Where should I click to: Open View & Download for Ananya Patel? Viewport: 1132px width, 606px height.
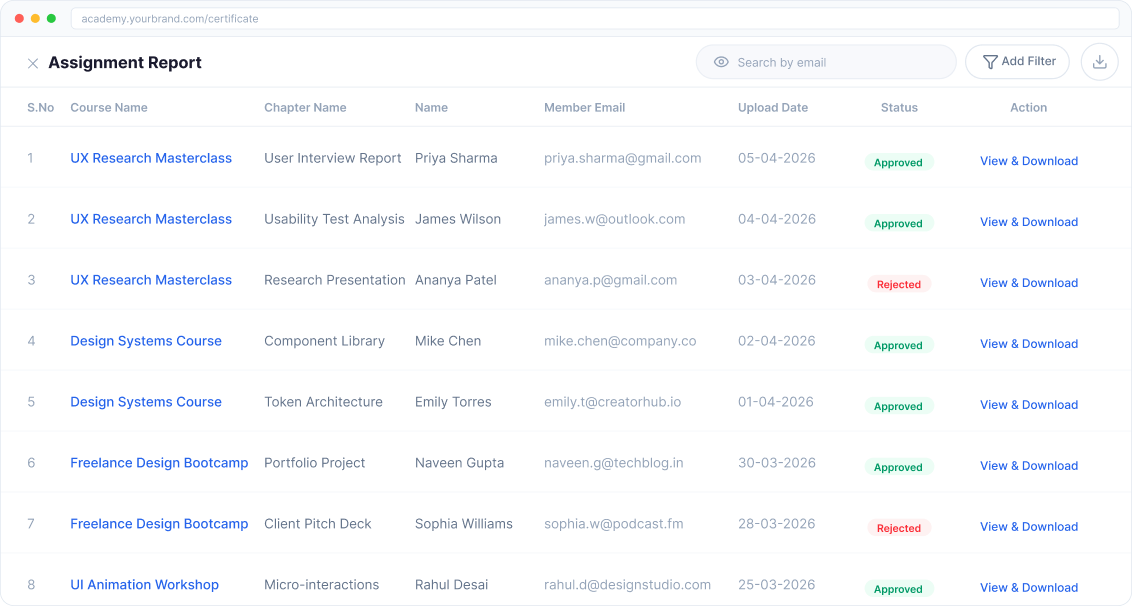point(1028,283)
